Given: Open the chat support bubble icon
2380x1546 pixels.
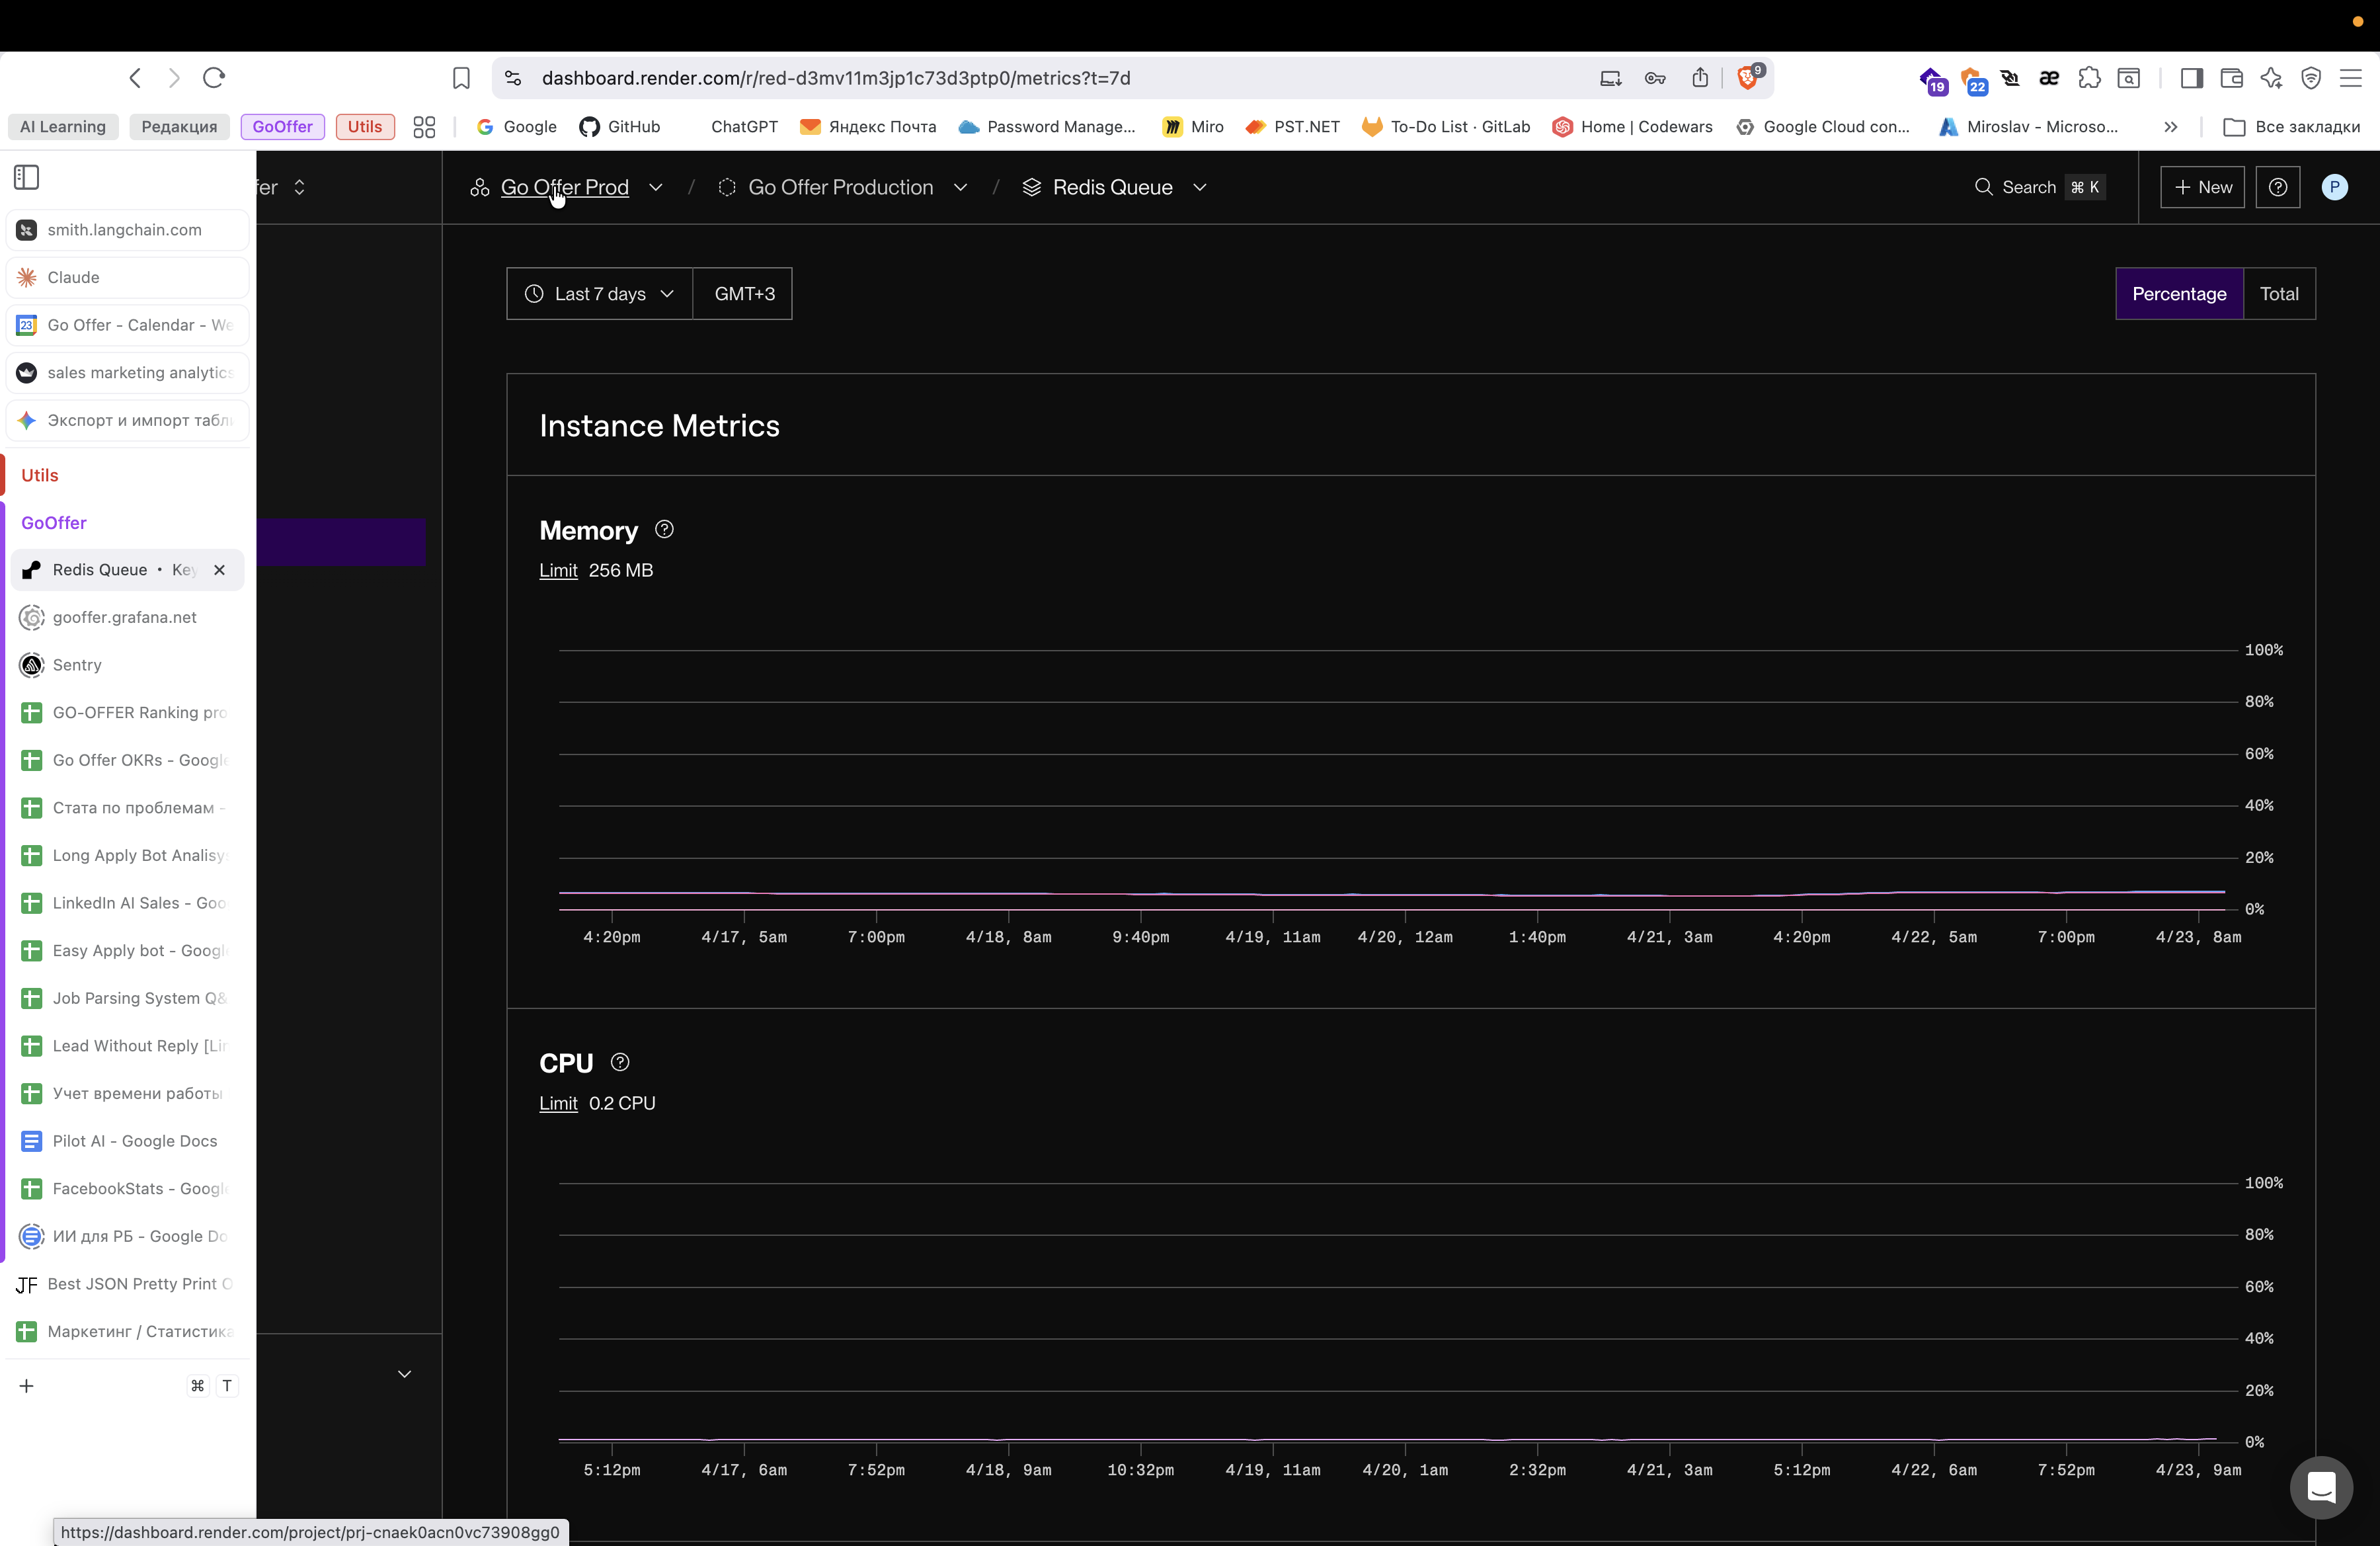Looking at the screenshot, I should point(2320,1487).
